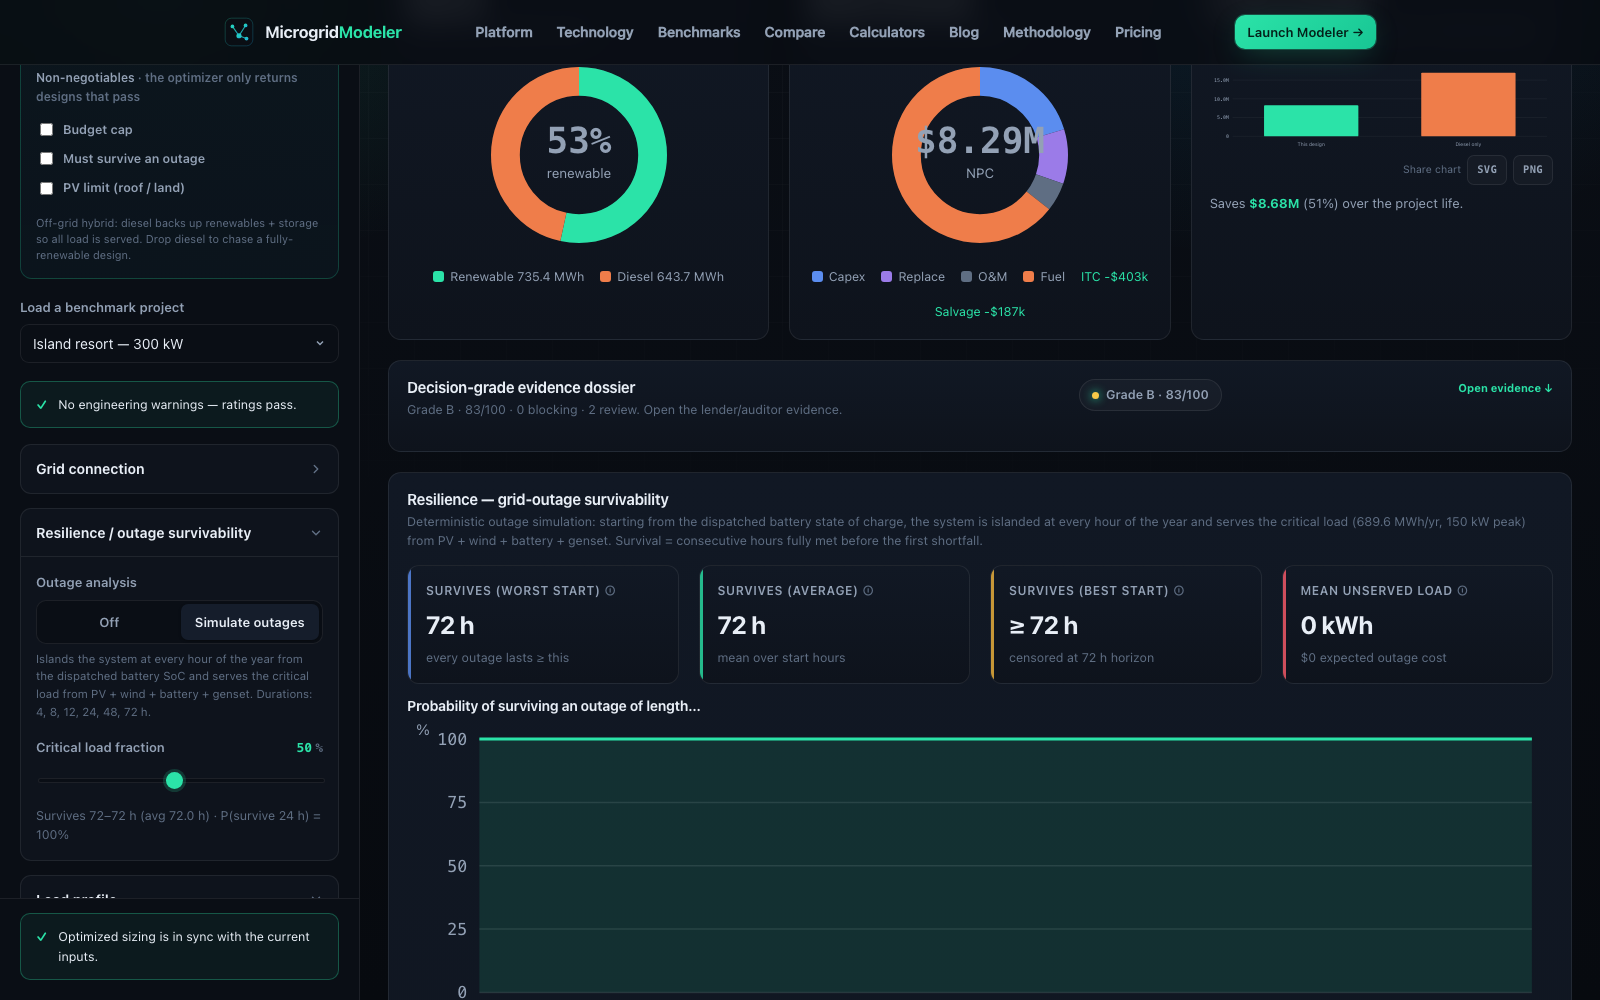Click the Launch Modeler button

(x=1305, y=32)
